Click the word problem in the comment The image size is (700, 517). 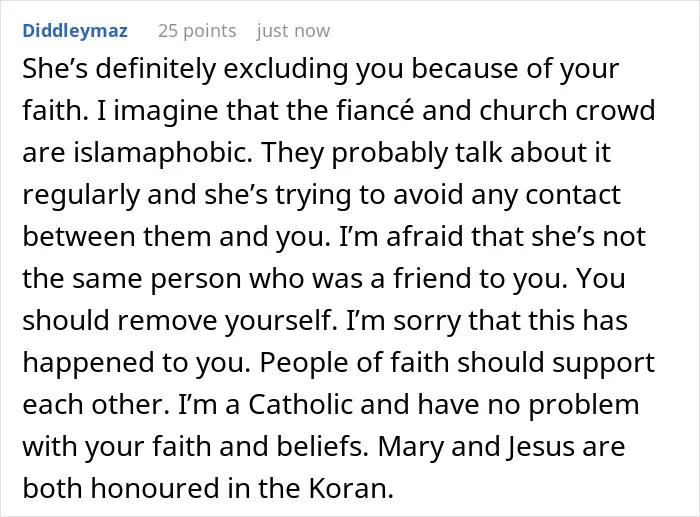tap(583, 405)
